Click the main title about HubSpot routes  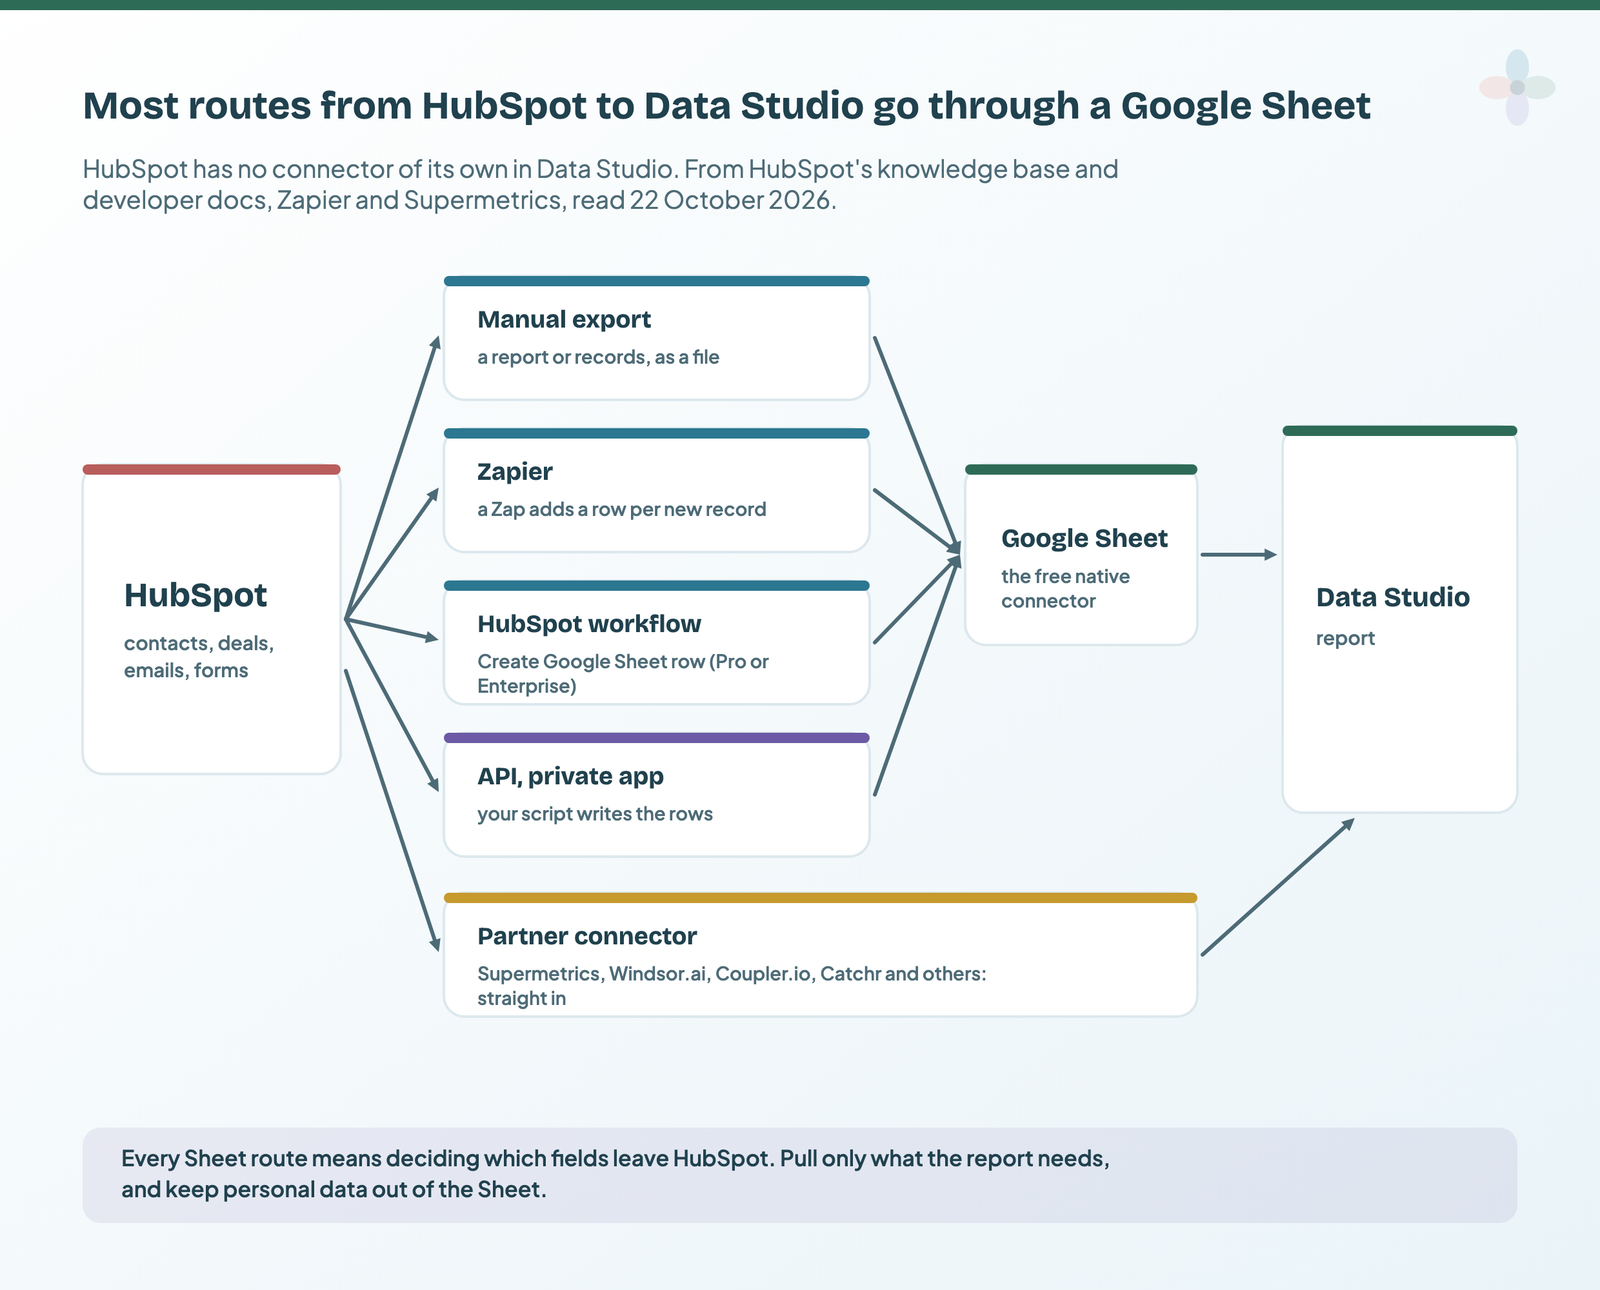click(x=727, y=106)
